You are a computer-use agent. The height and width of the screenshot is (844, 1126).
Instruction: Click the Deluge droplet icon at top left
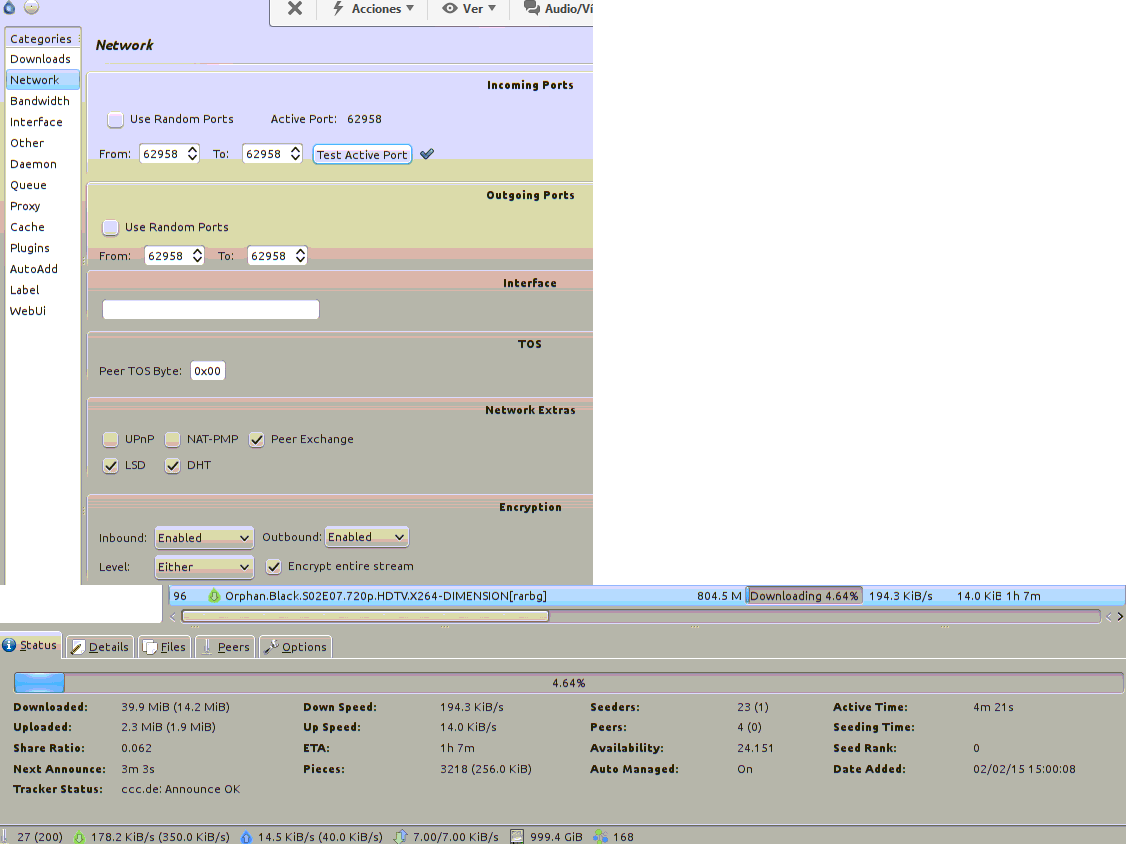click(x=9, y=7)
